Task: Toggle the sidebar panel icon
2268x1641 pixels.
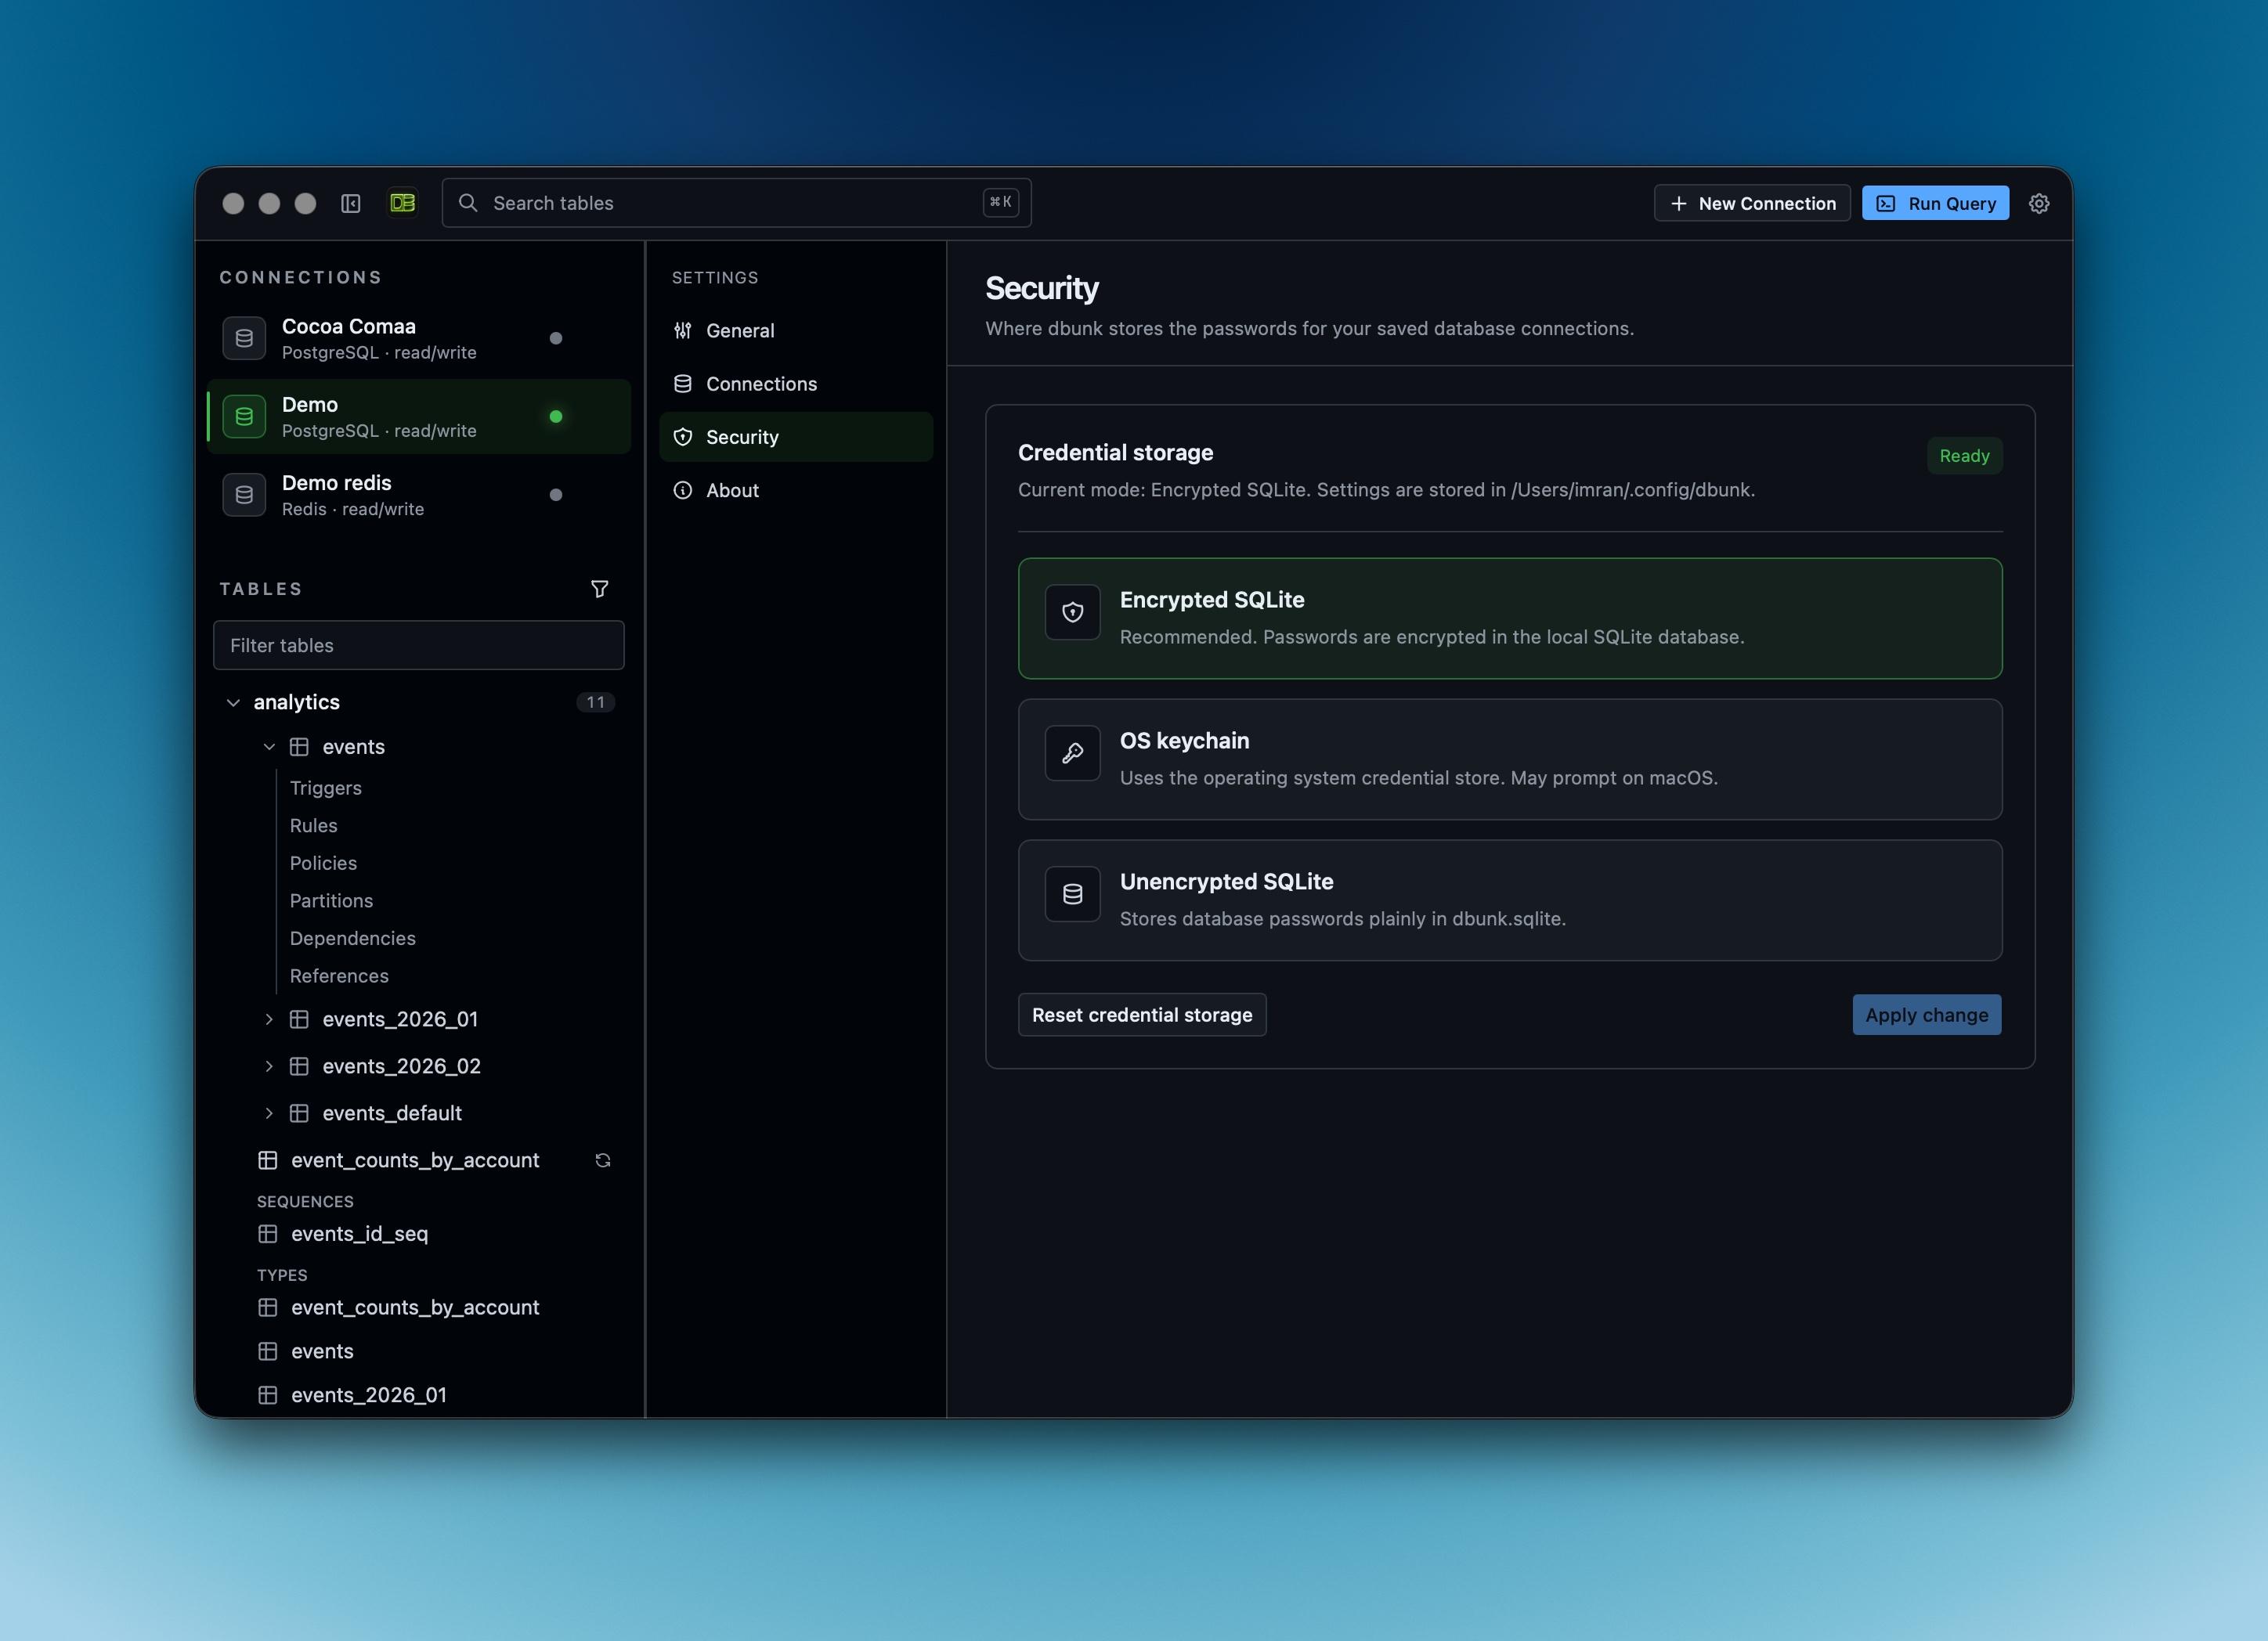Action: coord(350,203)
